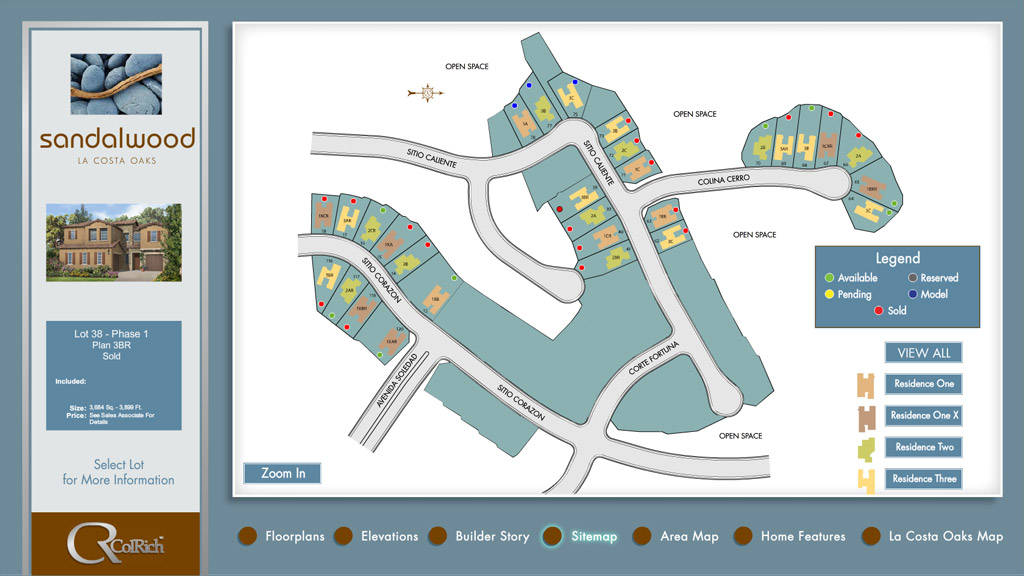This screenshot has height=576, width=1024.
Task: Click the yellow Pending legend dot
Action: click(x=829, y=294)
